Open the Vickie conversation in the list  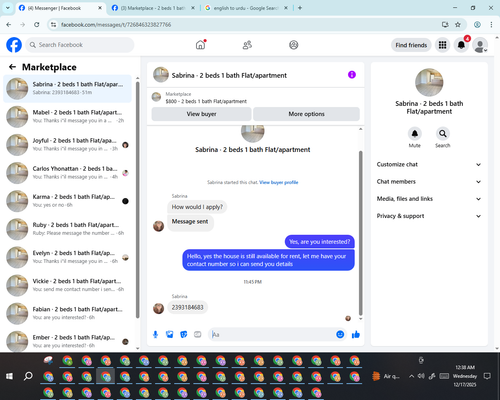pos(67,285)
